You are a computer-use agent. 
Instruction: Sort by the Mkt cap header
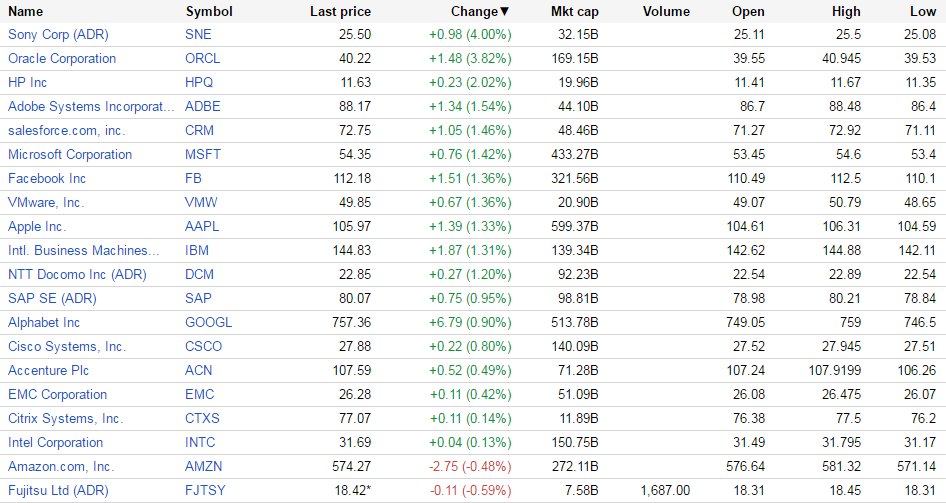pyautogui.click(x=574, y=12)
